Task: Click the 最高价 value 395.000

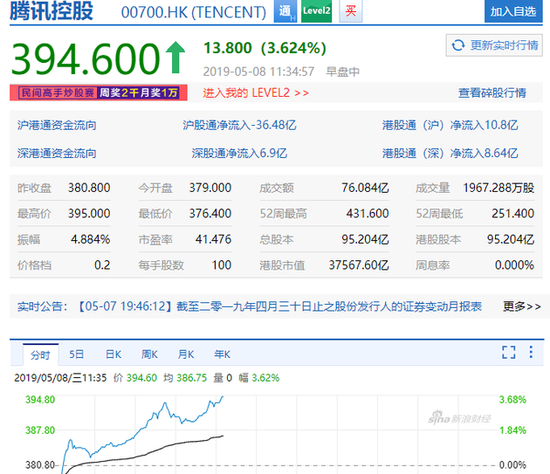Action: (x=89, y=213)
